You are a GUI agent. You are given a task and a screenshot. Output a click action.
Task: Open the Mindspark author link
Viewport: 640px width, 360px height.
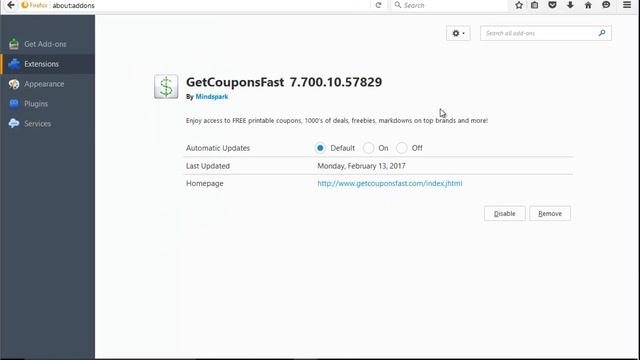(211, 97)
